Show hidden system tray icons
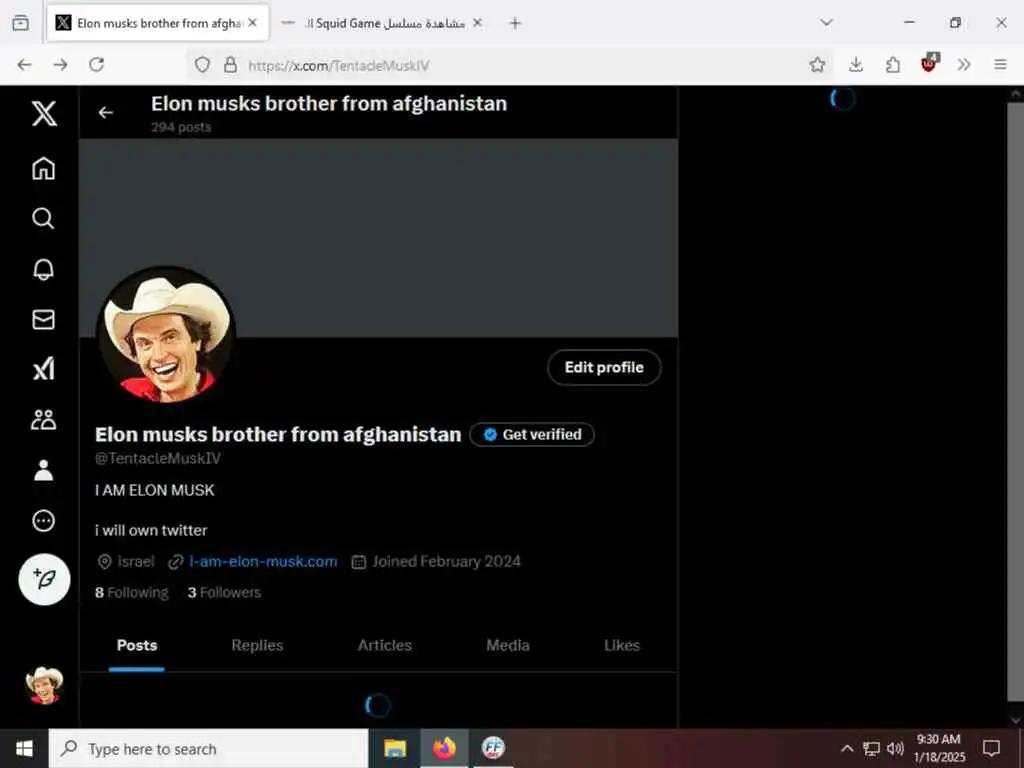Screen dimensions: 1024x768 click(846, 748)
